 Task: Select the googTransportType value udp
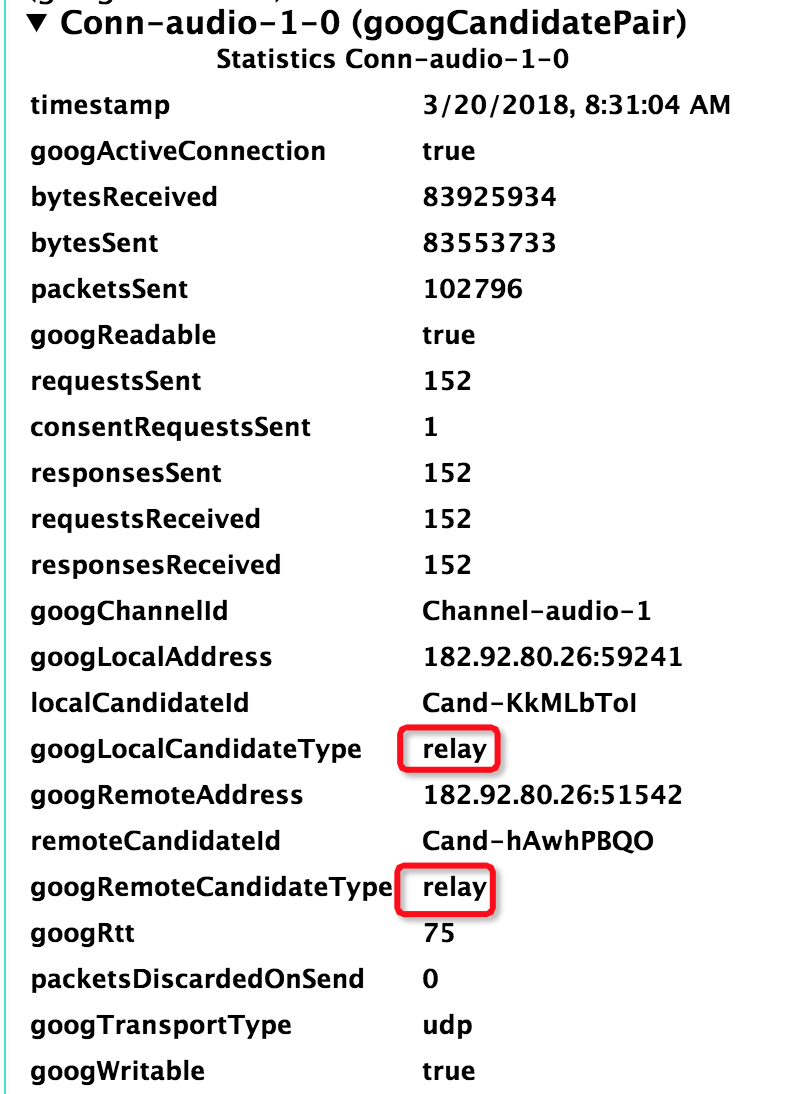pos(447,1026)
